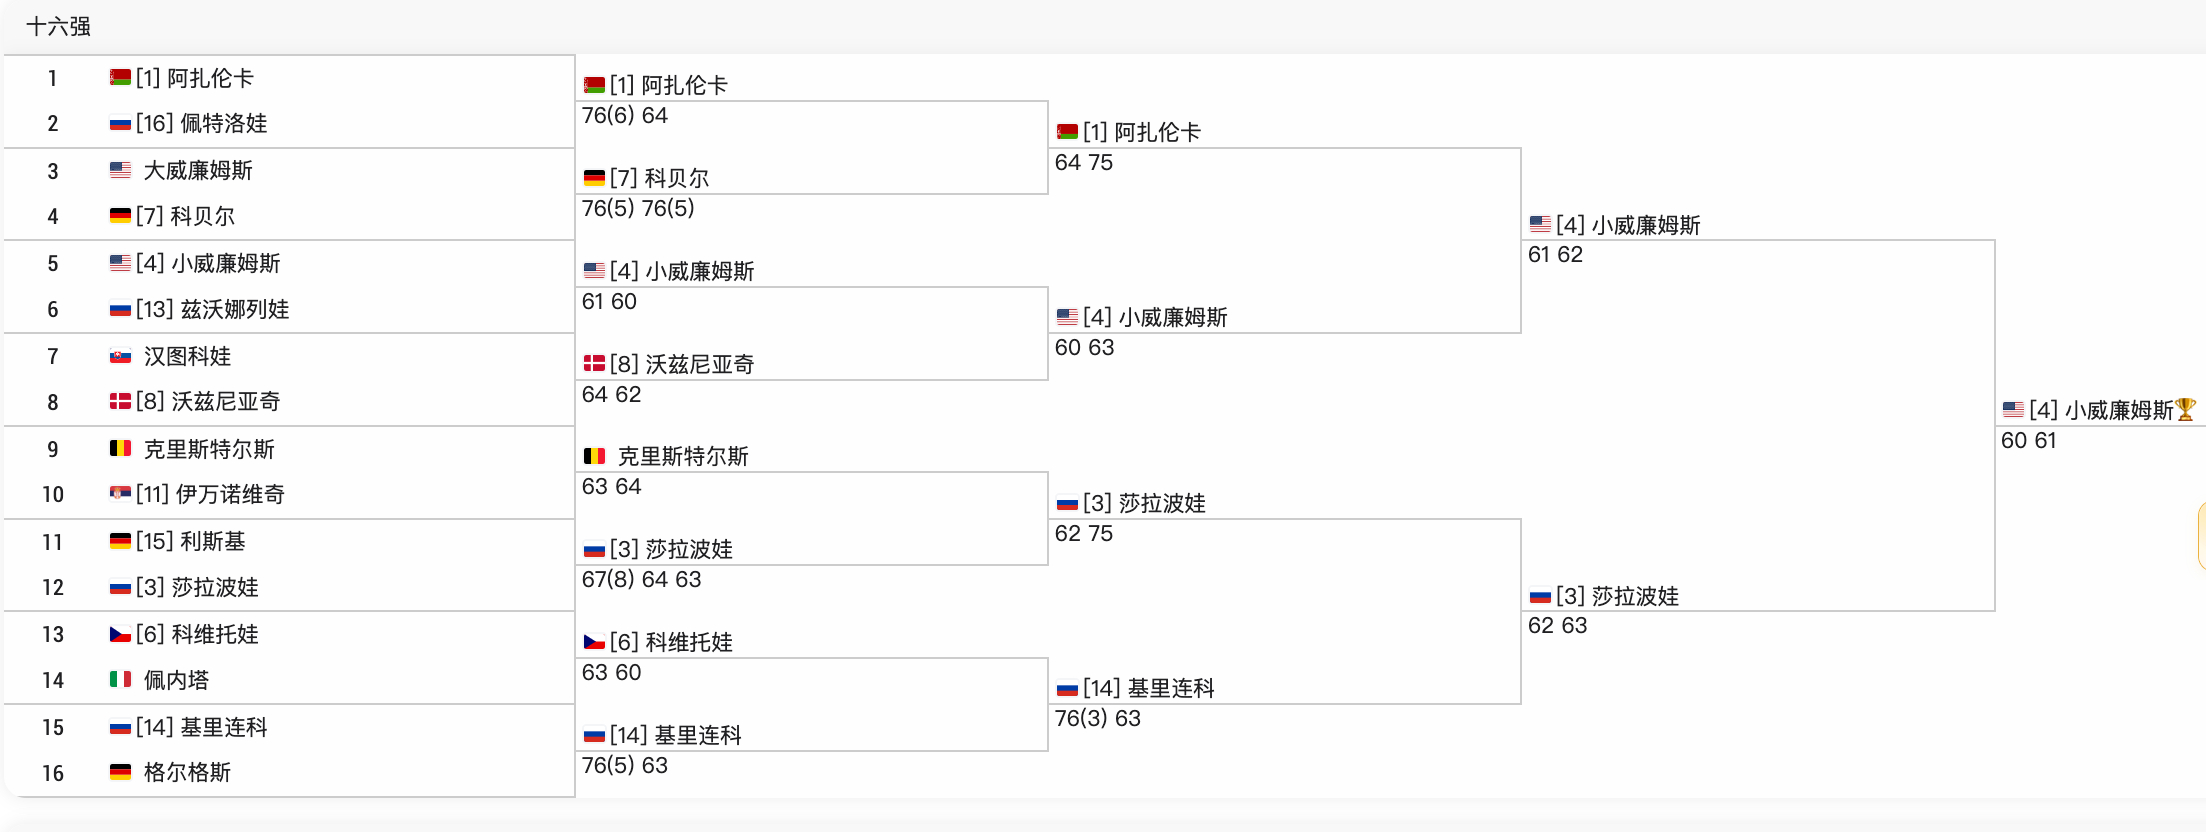Screen dimensions: 2206x832
Task: Click the Italian flag beside 佩内塔
Action: point(120,680)
